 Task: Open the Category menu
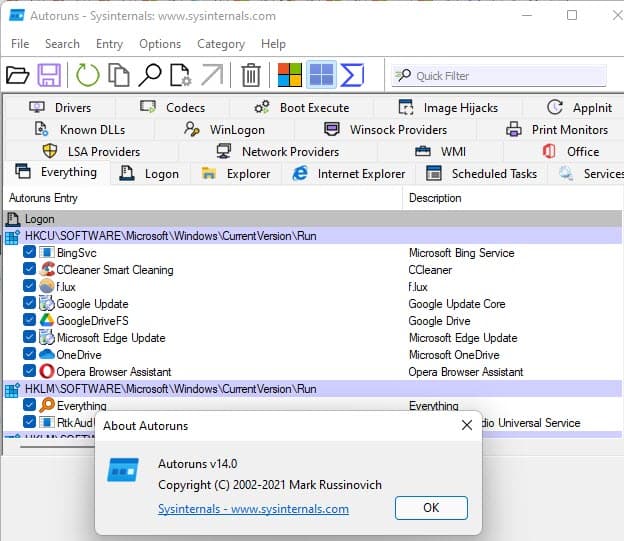click(221, 44)
